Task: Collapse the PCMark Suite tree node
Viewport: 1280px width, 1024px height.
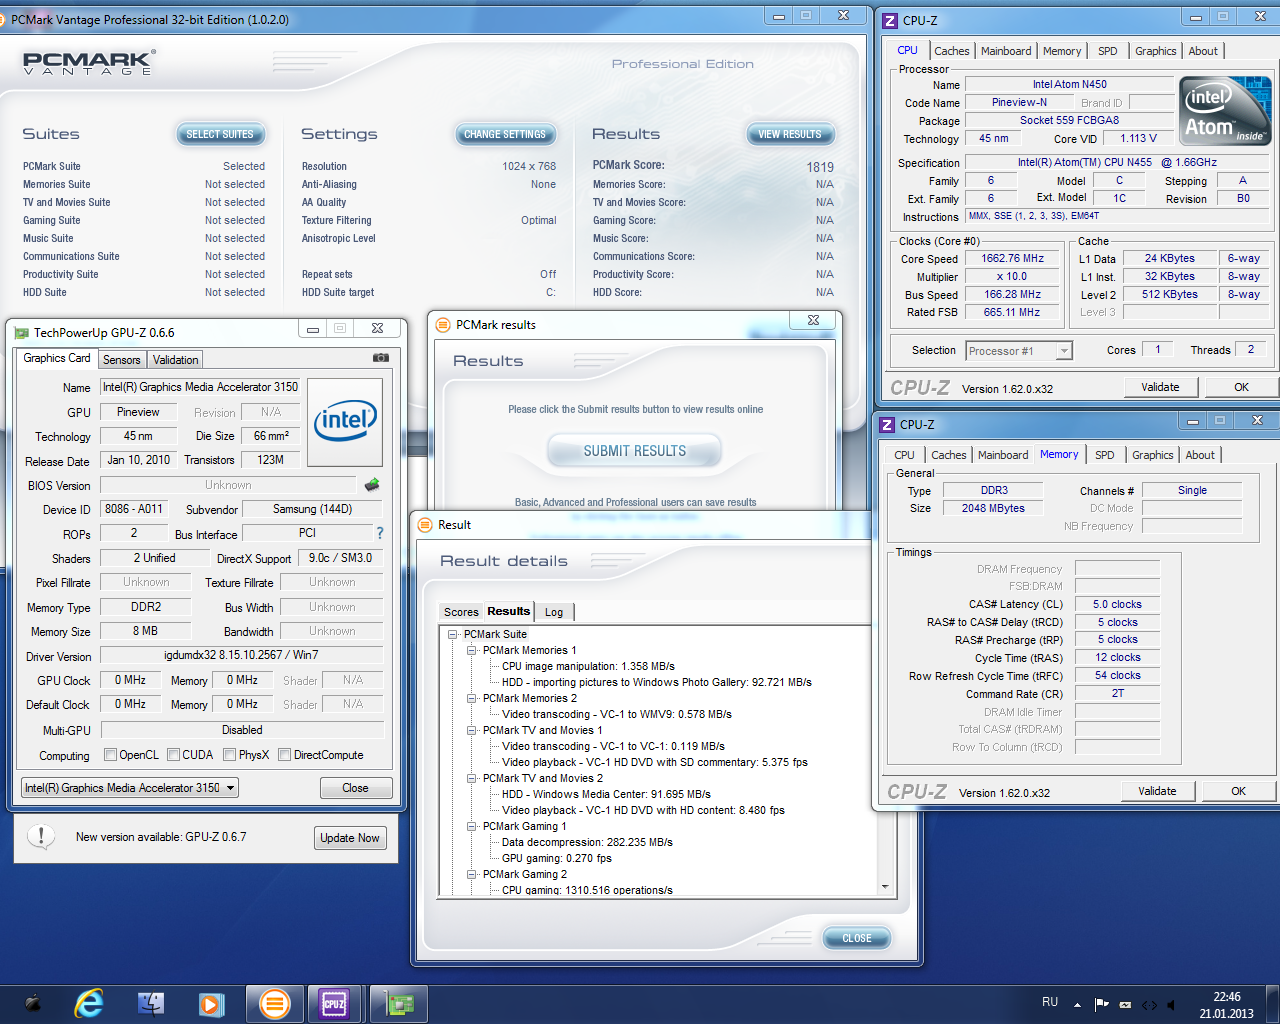Action: pos(453,634)
